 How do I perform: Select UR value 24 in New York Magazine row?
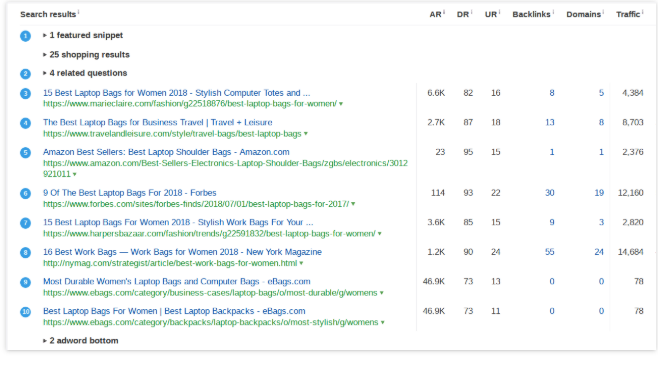pyautogui.click(x=496, y=252)
